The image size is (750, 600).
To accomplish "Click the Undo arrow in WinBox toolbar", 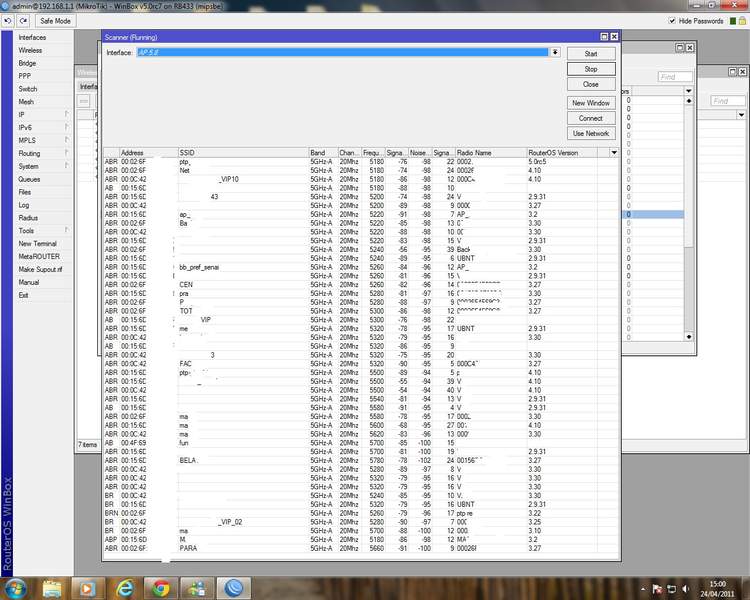I will (x=8, y=21).
